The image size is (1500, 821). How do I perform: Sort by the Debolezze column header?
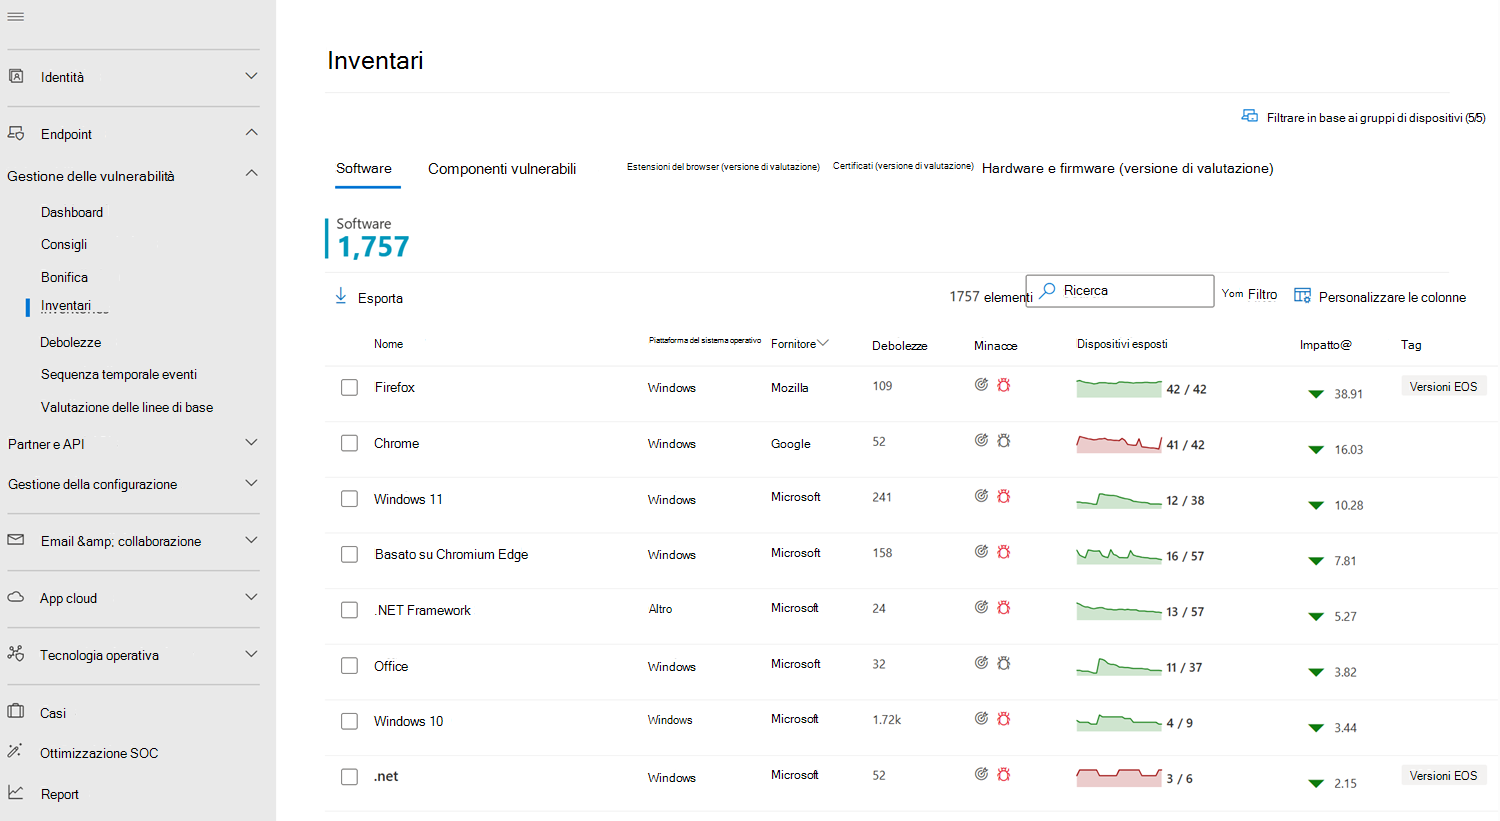tap(899, 345)
